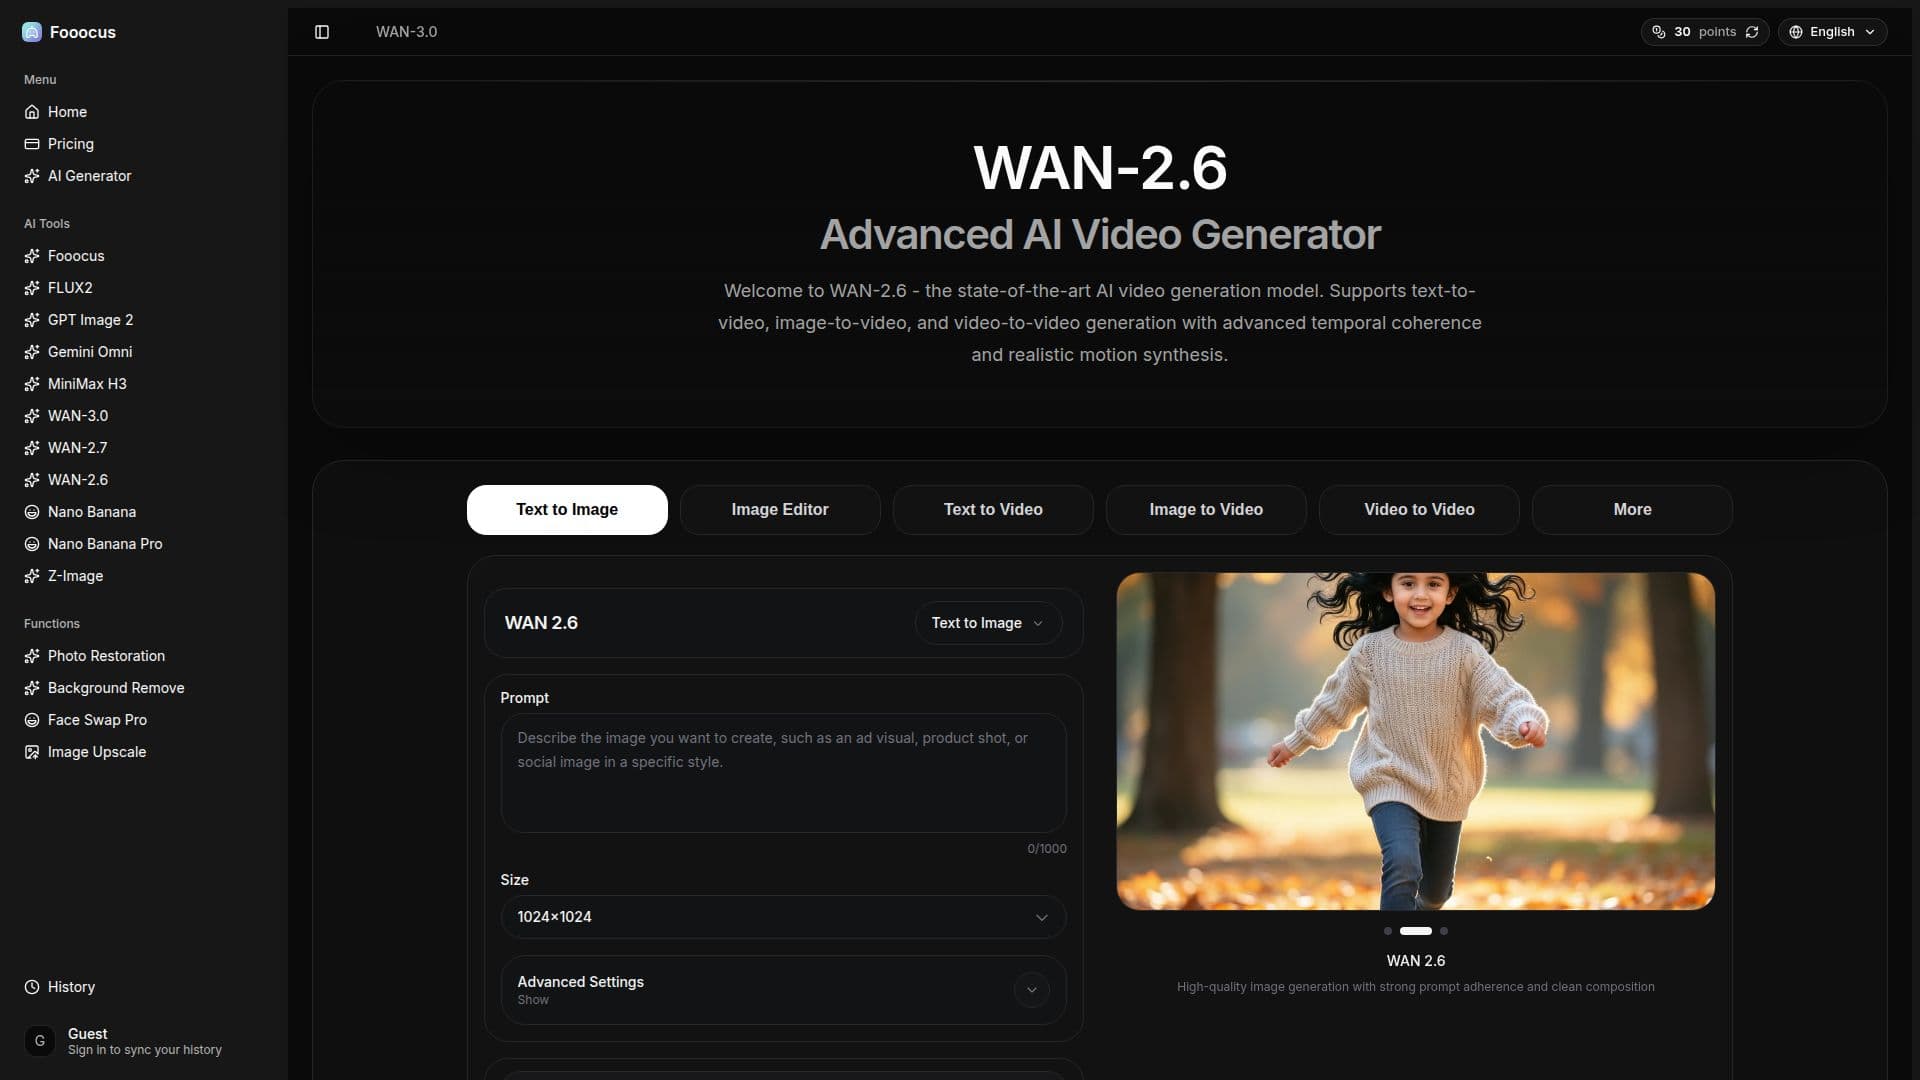
Task: Select the third carousel dot indicator
Action: click(1444, 931)
